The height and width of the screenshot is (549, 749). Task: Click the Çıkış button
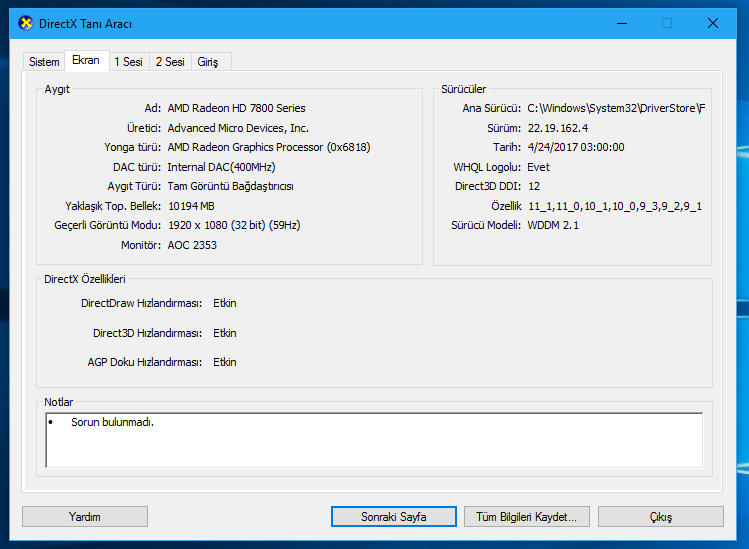pos(661,517)
